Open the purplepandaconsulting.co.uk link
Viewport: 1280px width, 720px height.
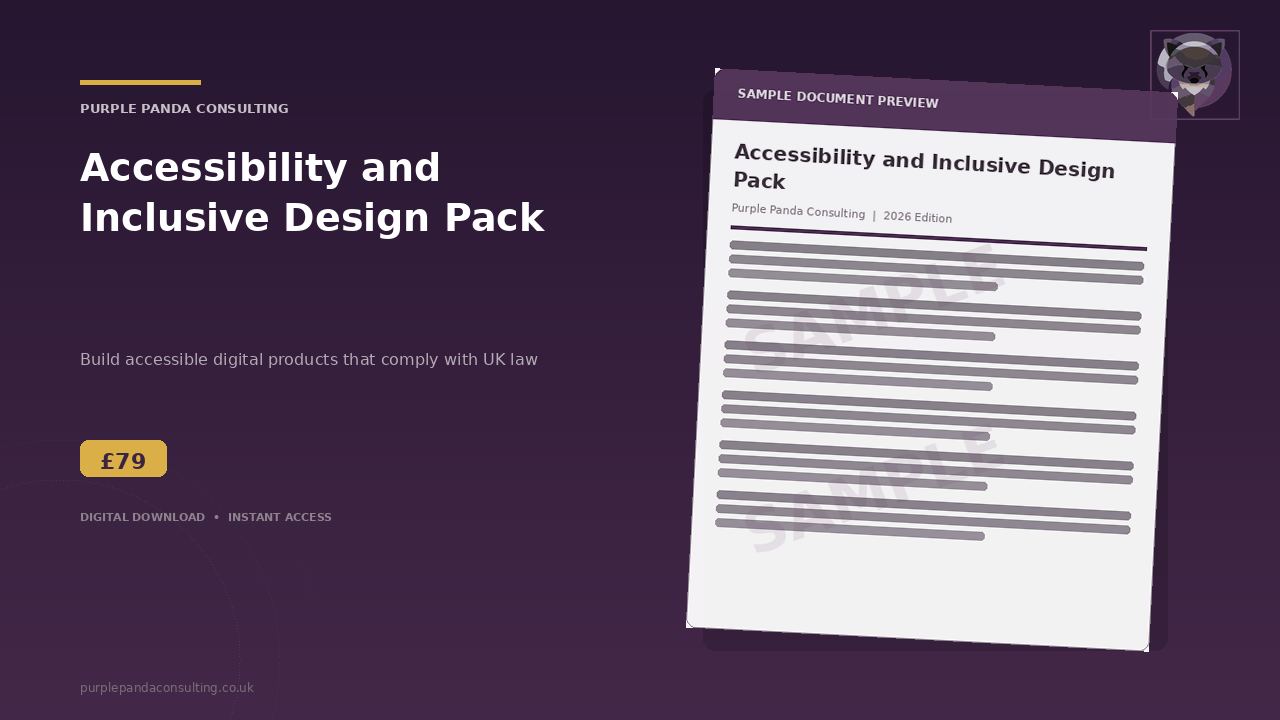[x=167, y=688]
